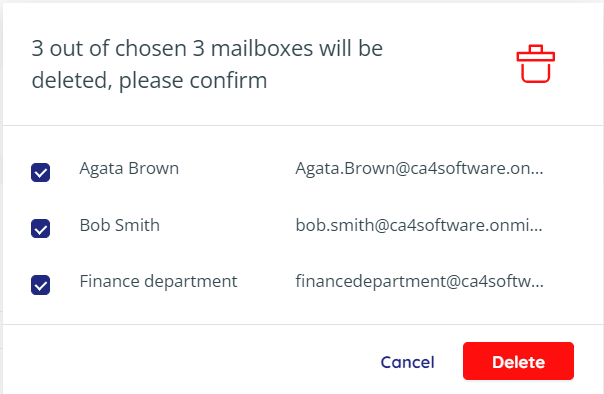Click the divider line above the Cancel button

303,324
